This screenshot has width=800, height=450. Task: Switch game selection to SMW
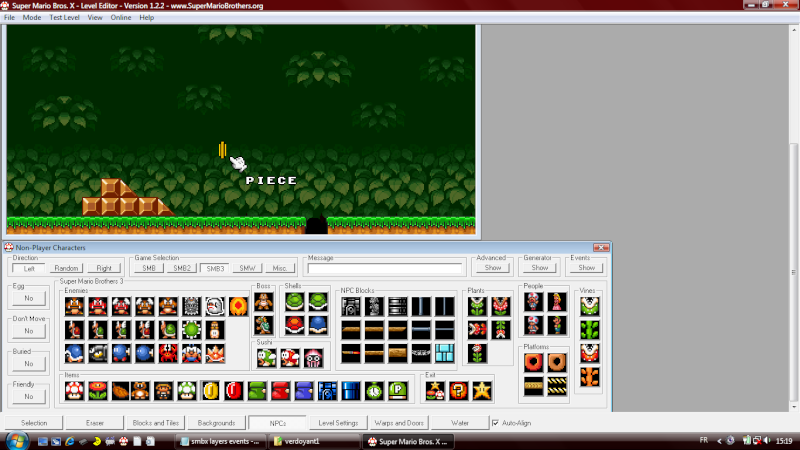[x=247, y=268]
